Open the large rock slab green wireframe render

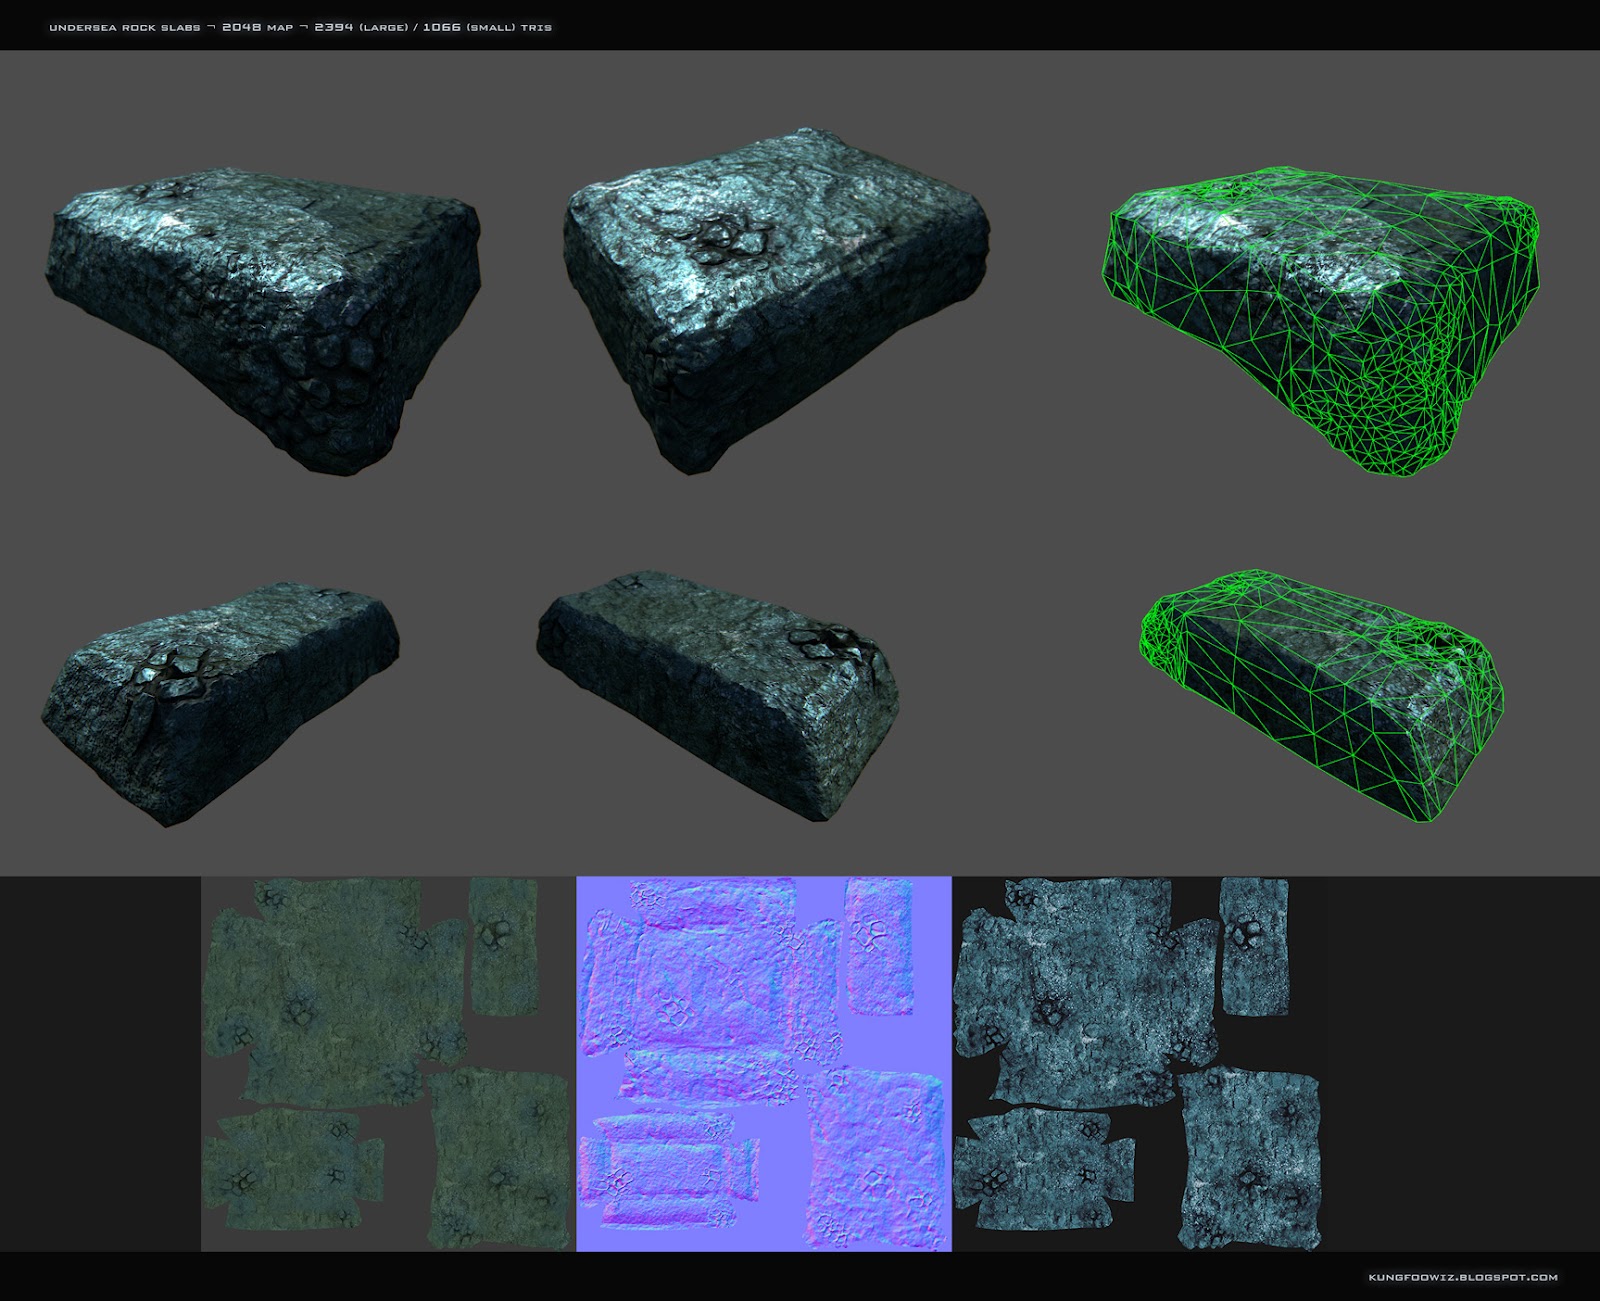tap(1320, 320)
